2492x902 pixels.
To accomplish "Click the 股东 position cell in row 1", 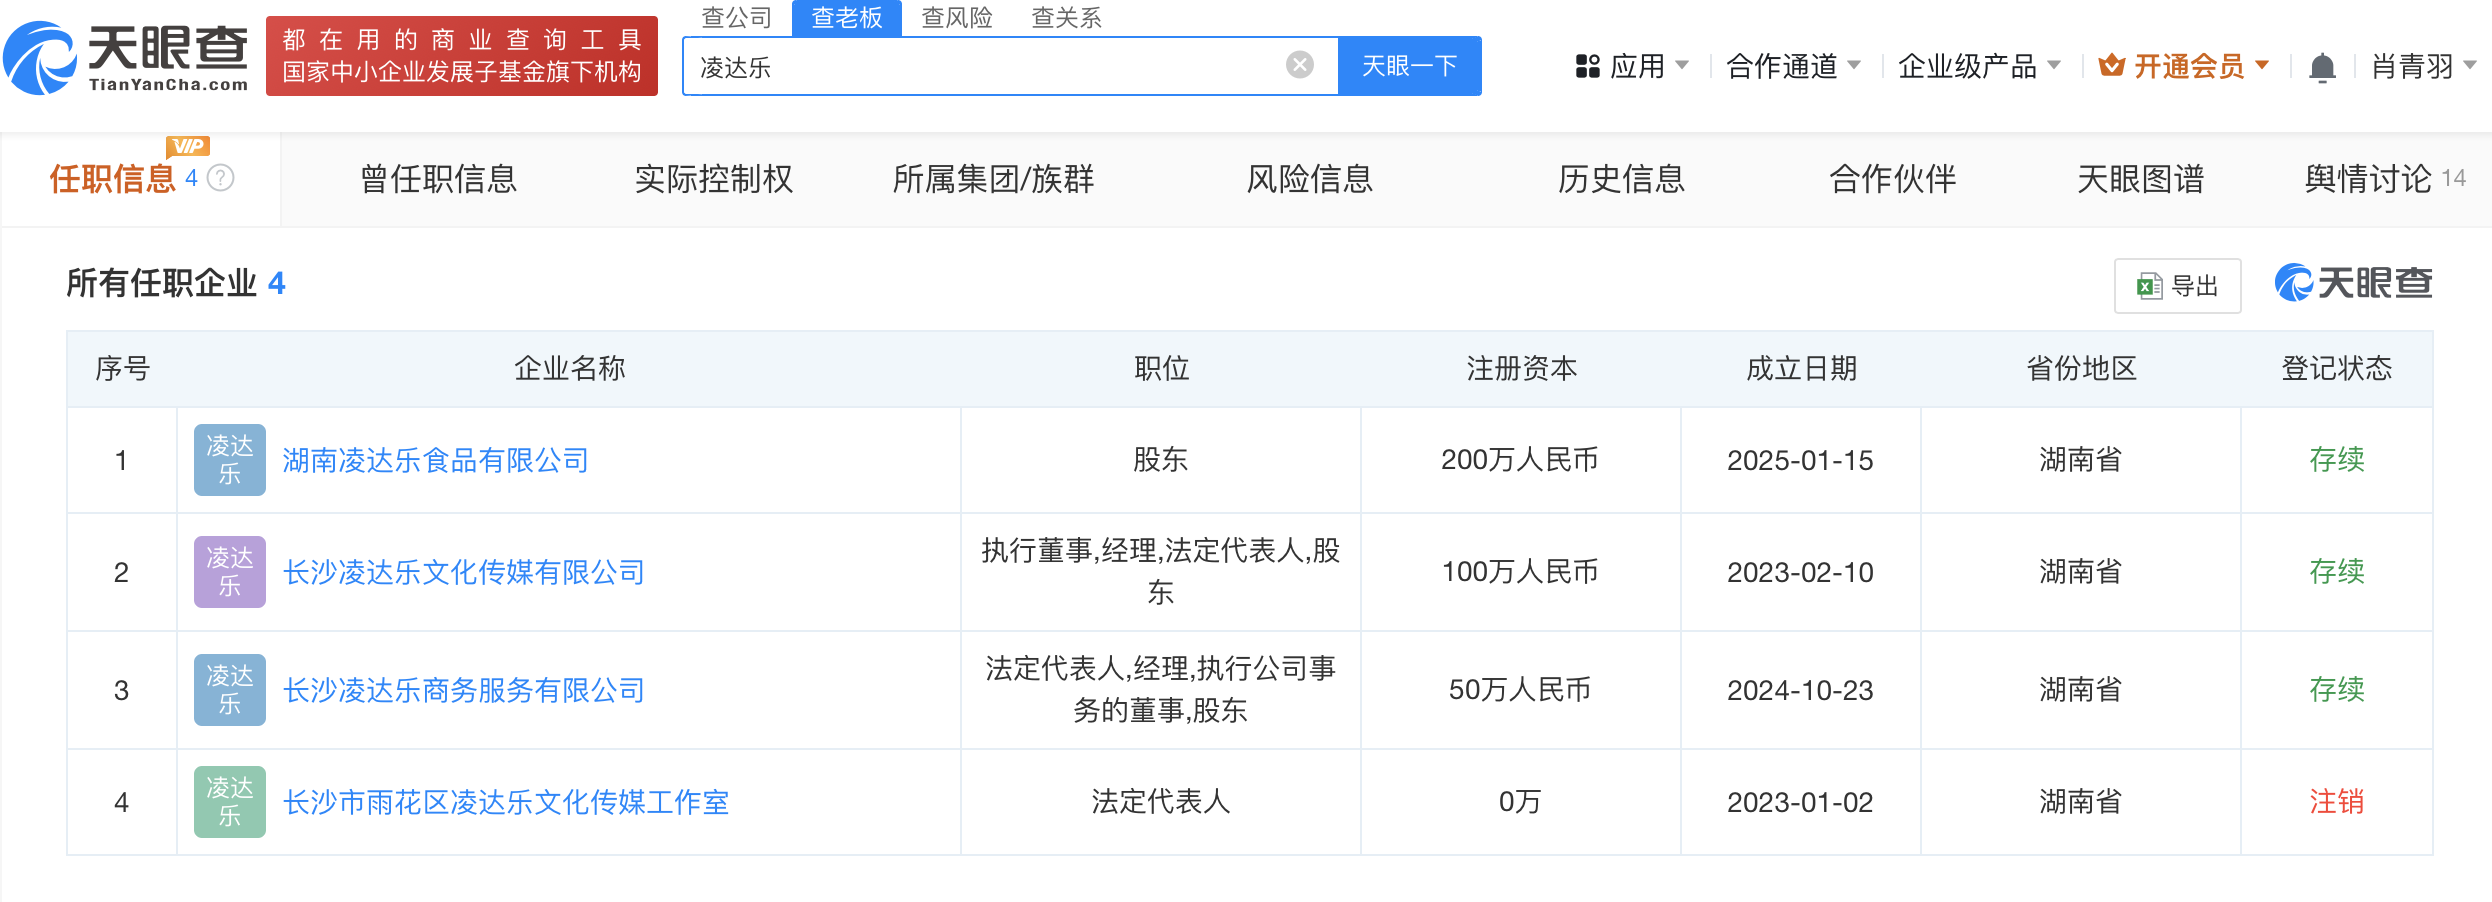I will [x=1161, y=460].
